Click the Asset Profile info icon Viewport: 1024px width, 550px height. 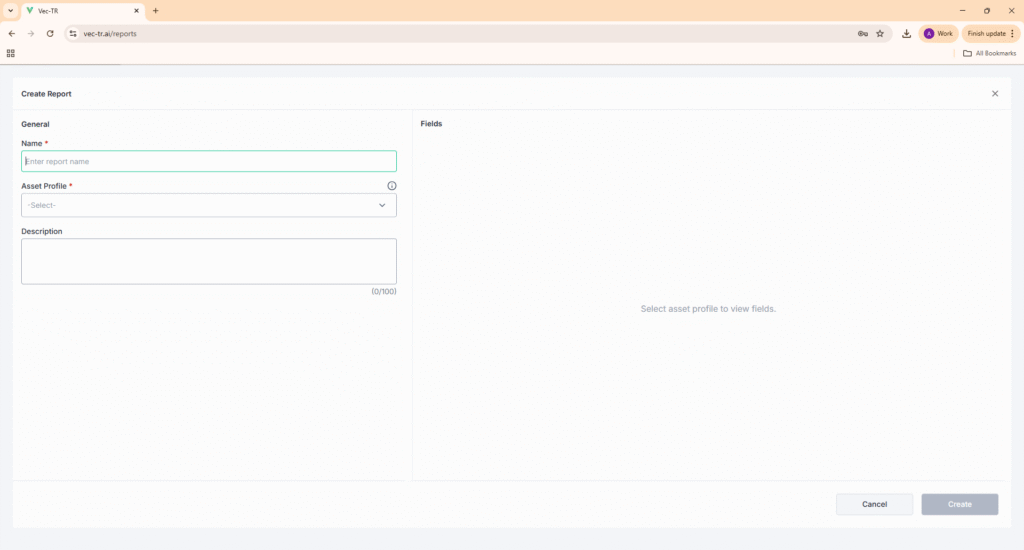click(391, 186)
